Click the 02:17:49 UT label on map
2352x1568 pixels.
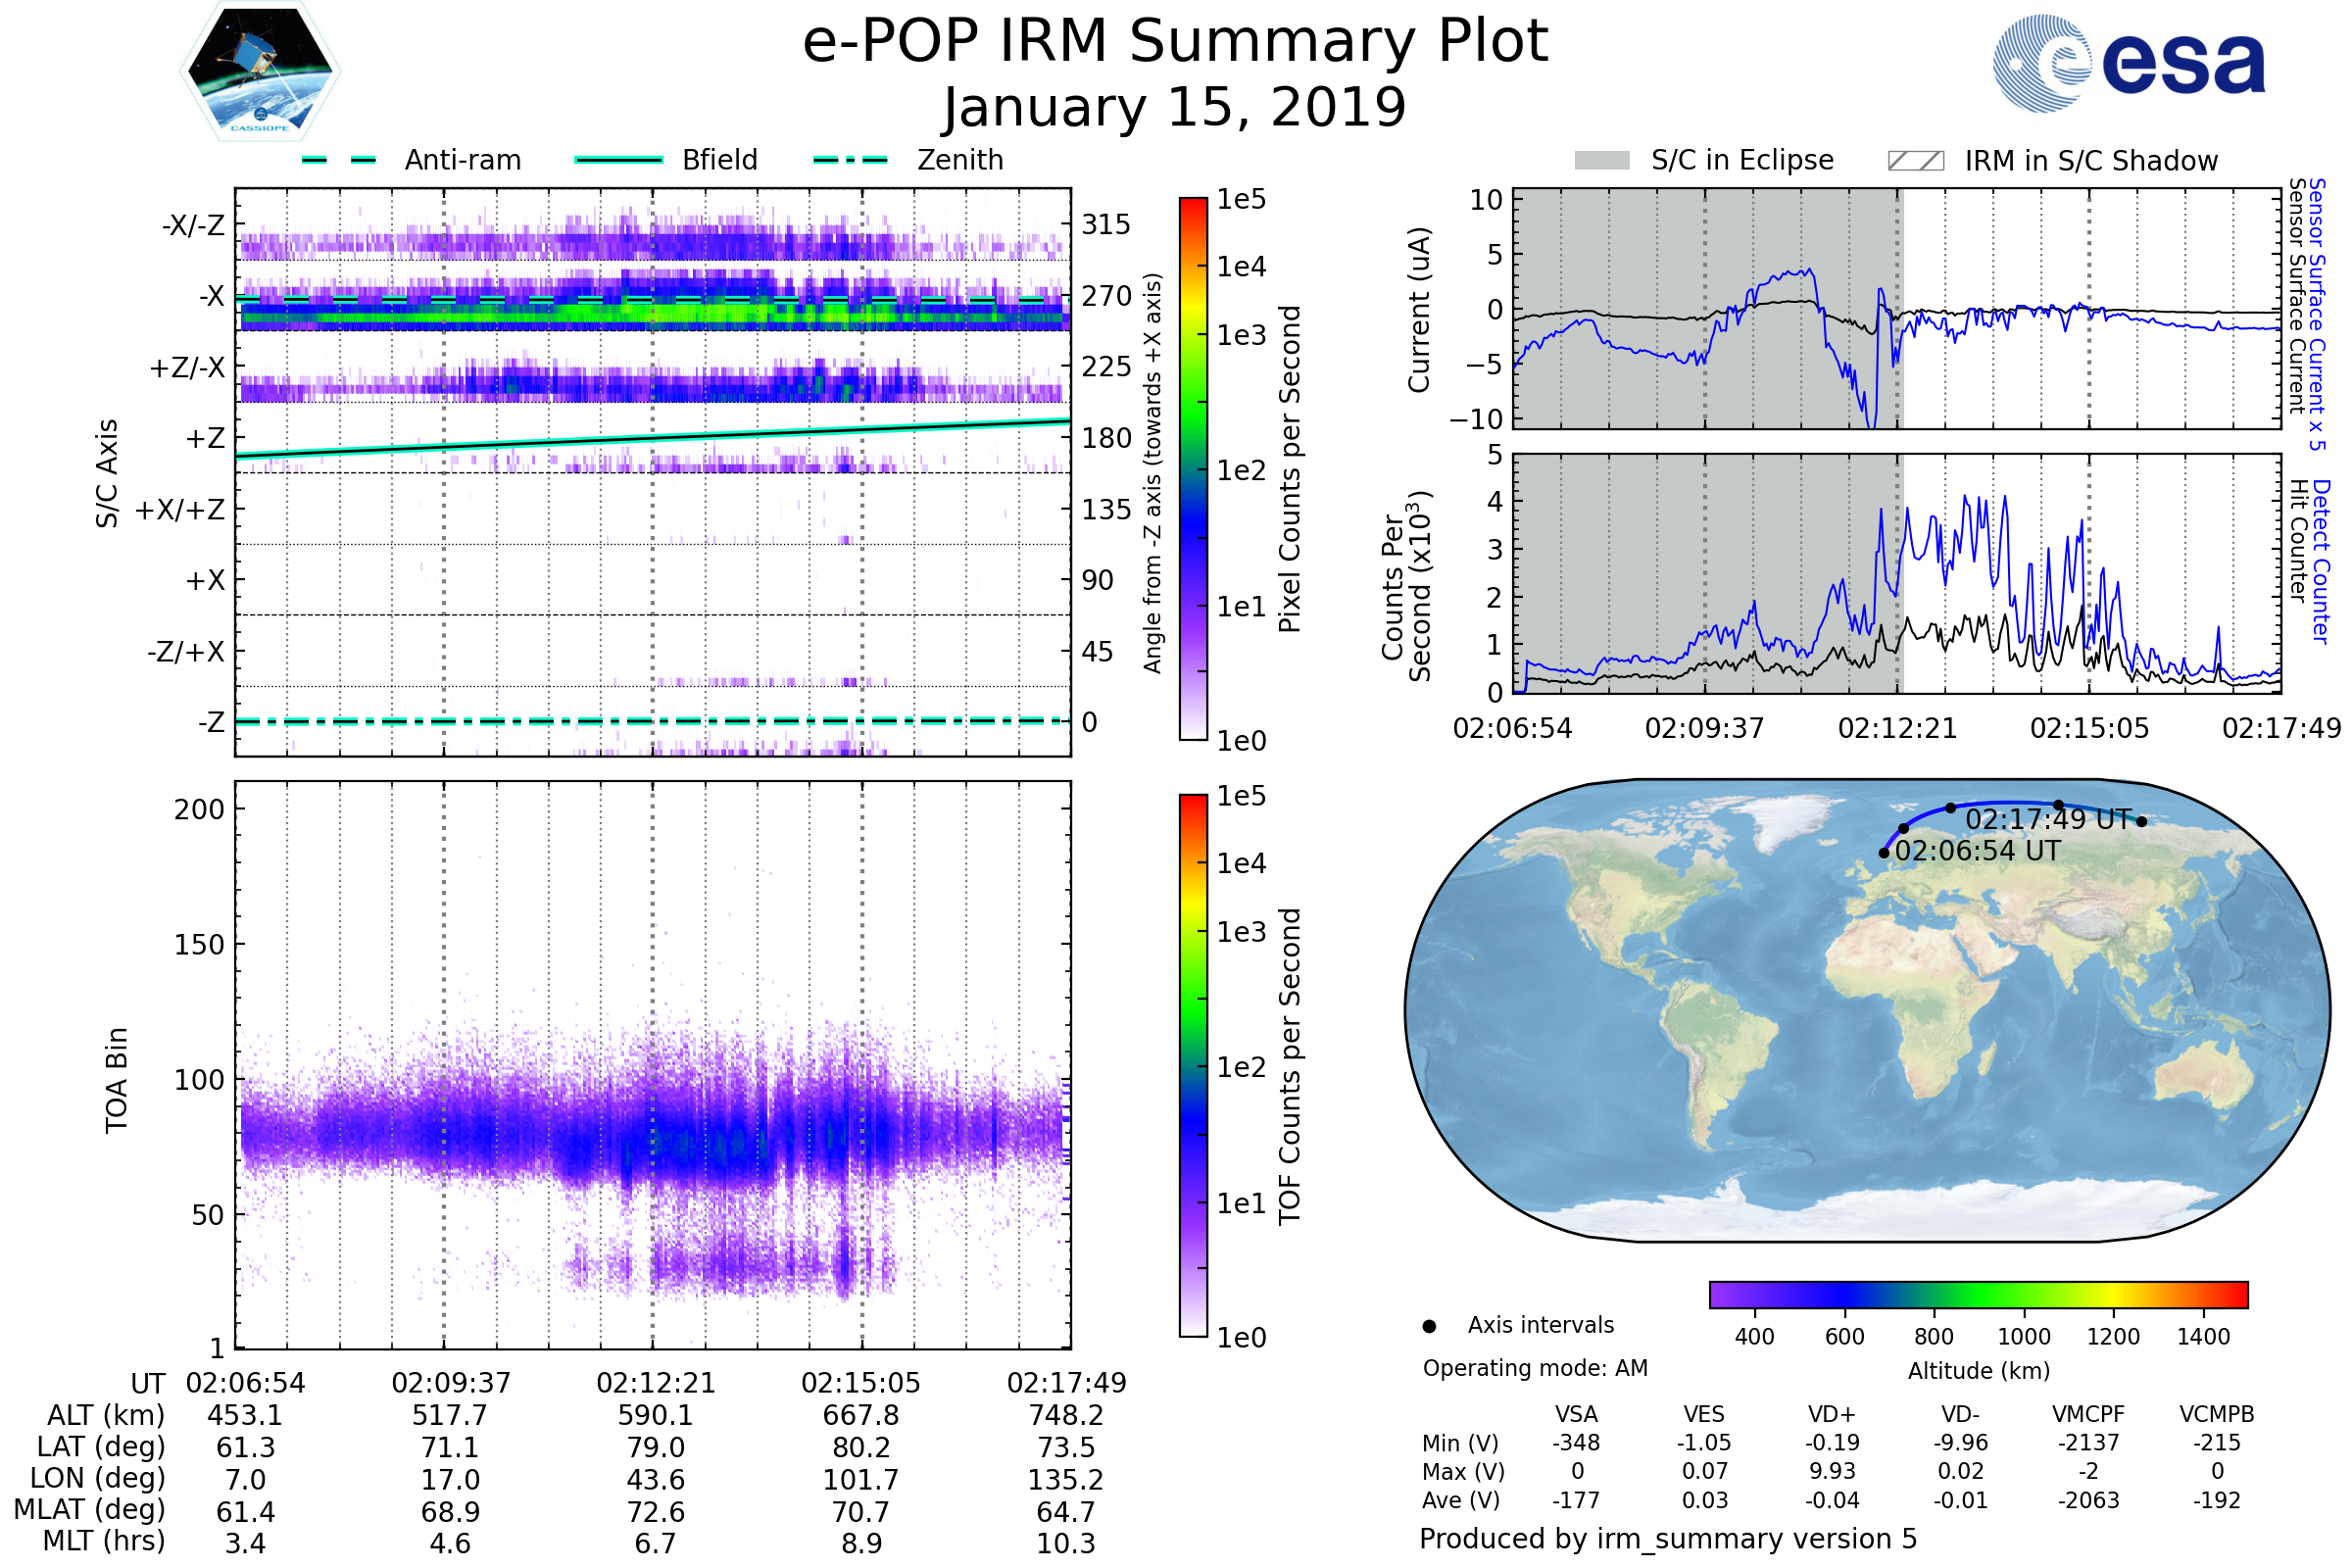[x=2048, y=821]
